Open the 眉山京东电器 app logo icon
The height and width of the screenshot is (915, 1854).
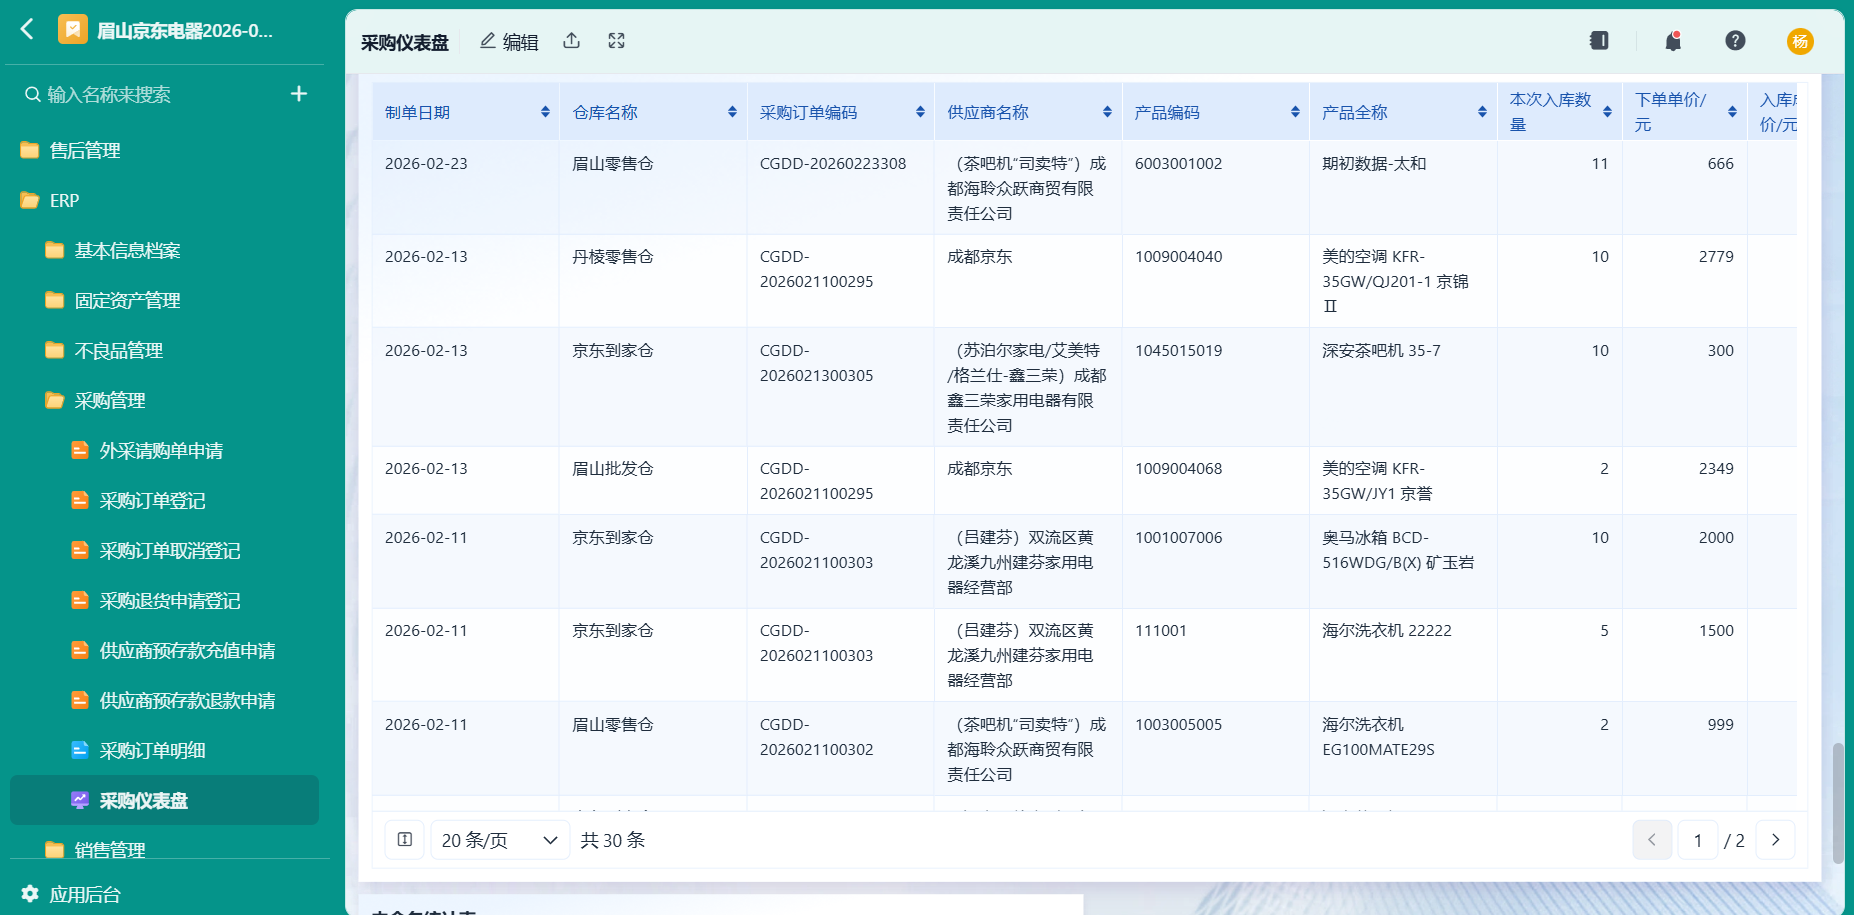coord(72,30)
